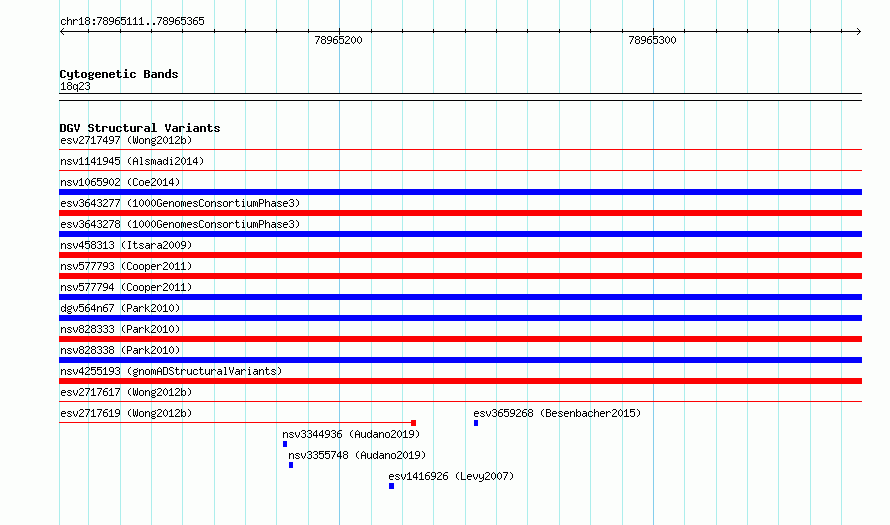Click chr18:78965111..78965365 coordinate label
The width and height of the screenshot is (890, 525).
(x=132, y=22)
